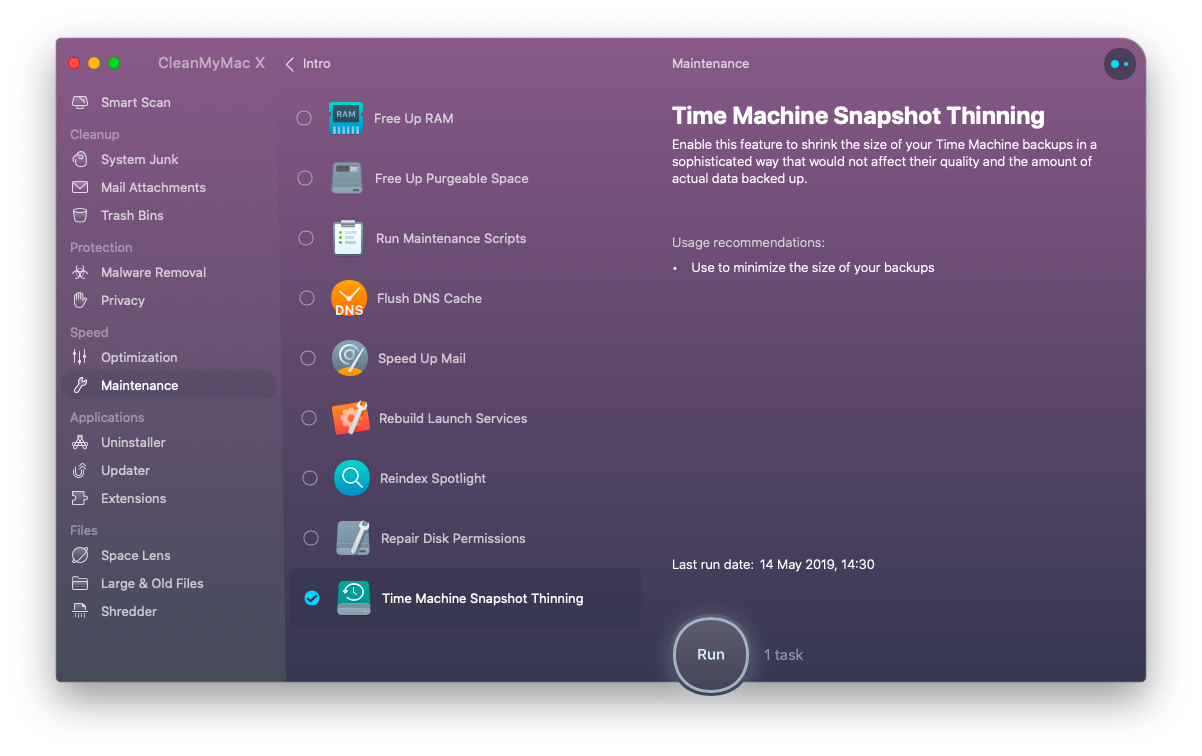Image resolution: width=1202 pixels, height=756 pixels.
Task: Select the Free Up RAM task label
Action: point(414,118)
